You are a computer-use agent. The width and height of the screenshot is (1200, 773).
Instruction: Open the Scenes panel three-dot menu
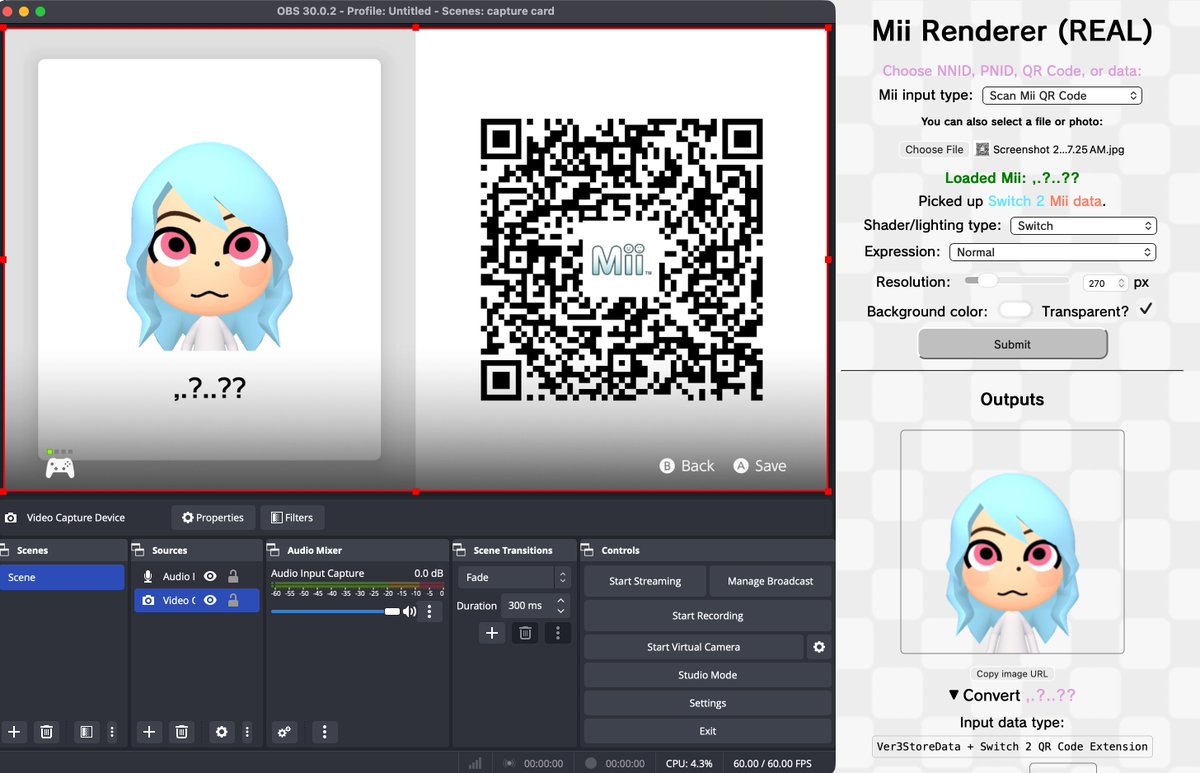tap(112, 732)
